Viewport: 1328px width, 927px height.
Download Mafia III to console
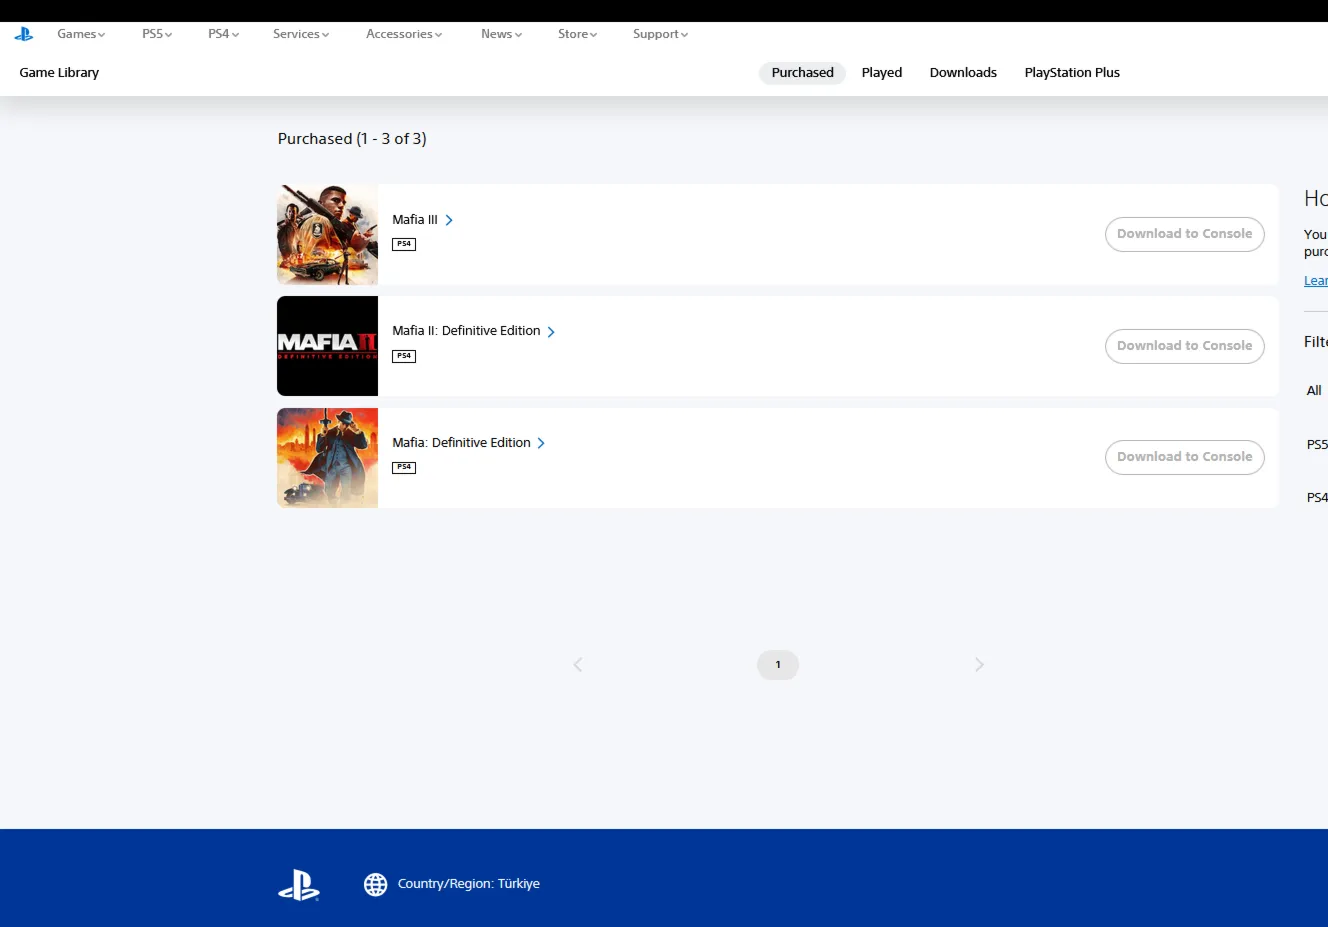(x=1184, y=234)
